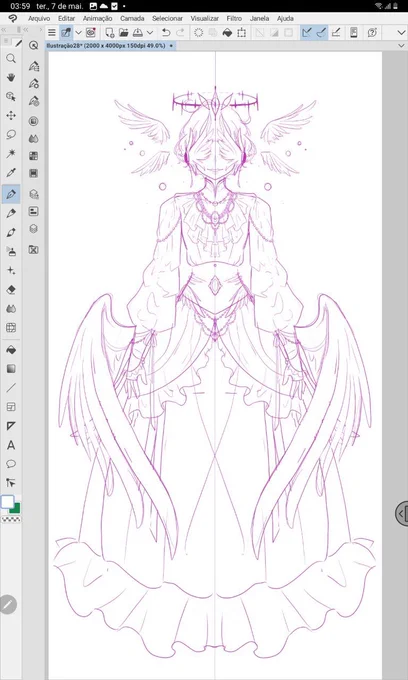
Task: Toggle Snap to Ruler
Action: [x=307, y=32]
